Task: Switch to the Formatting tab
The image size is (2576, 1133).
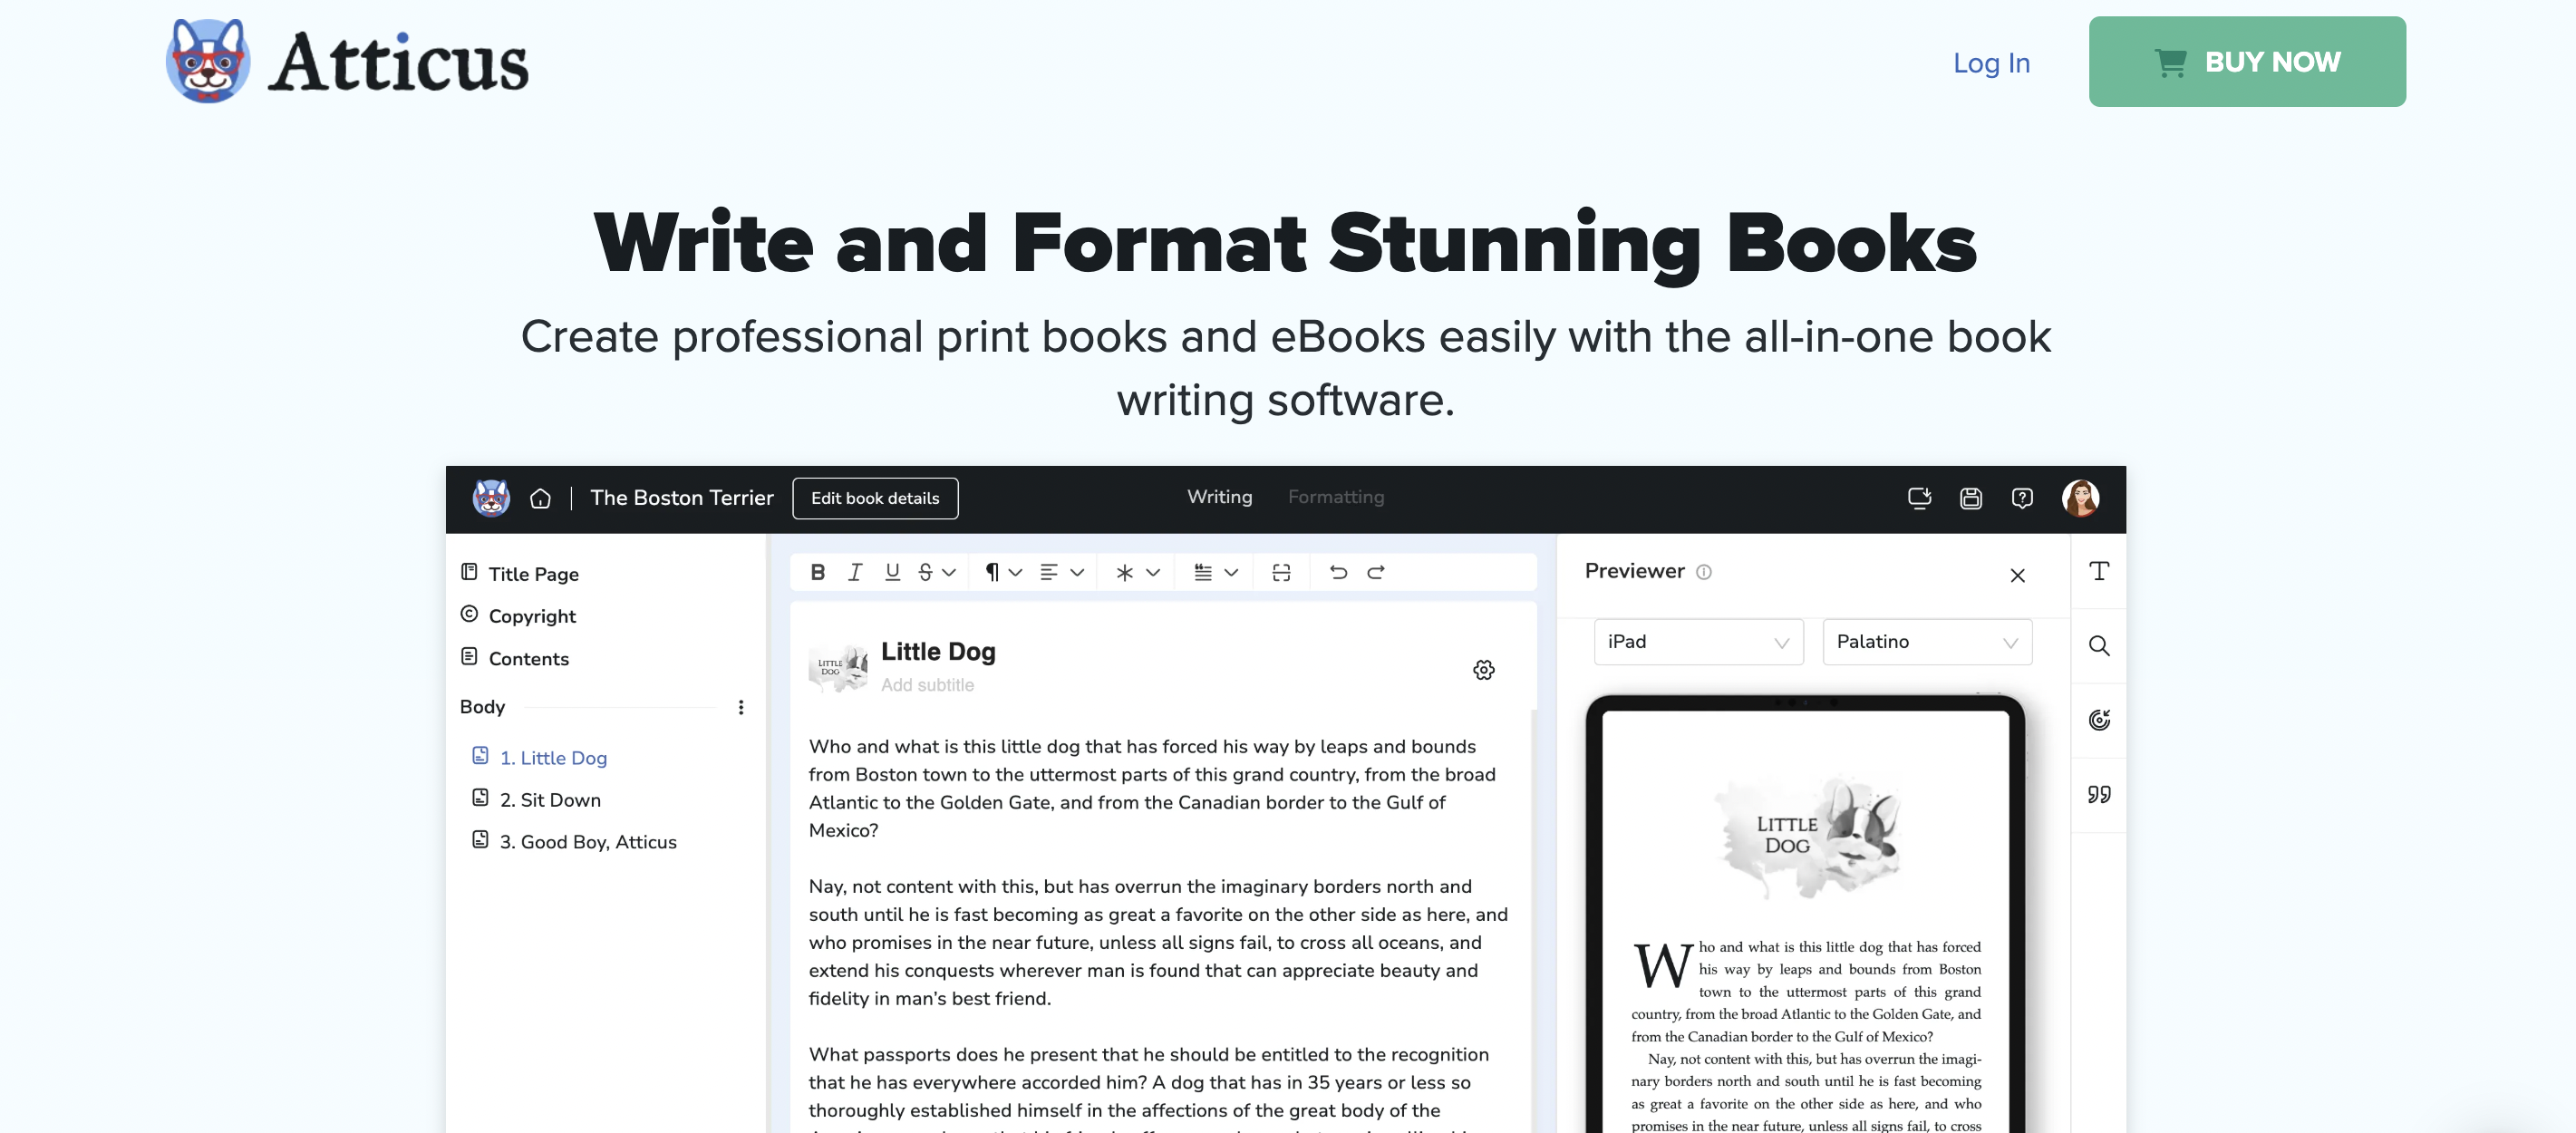Action: (x=1336, y=497)
